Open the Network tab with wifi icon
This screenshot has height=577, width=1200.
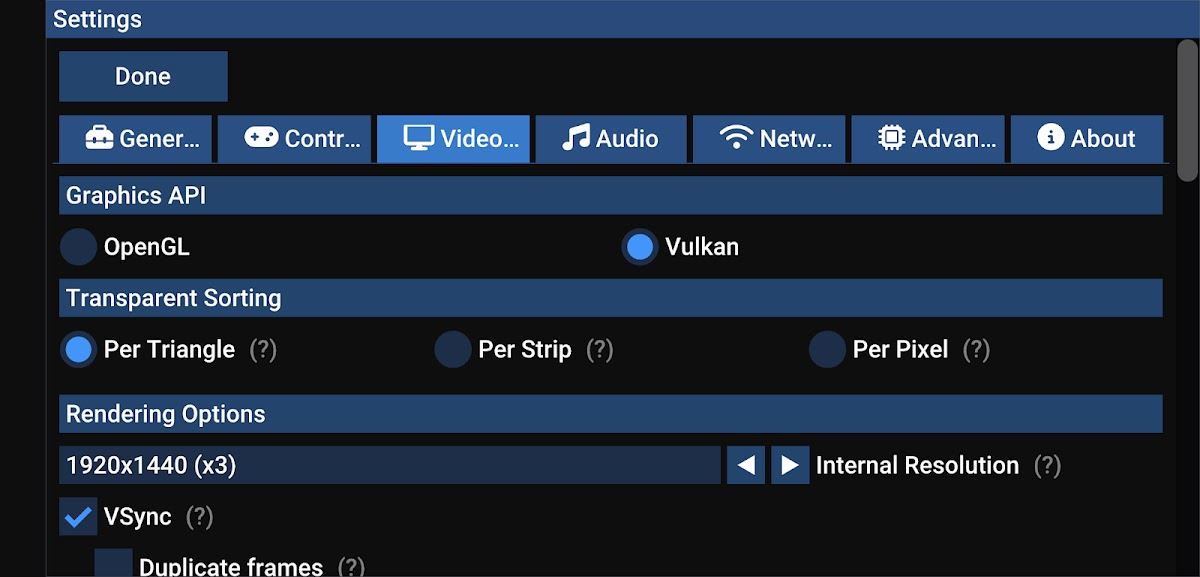pos(769,139)
